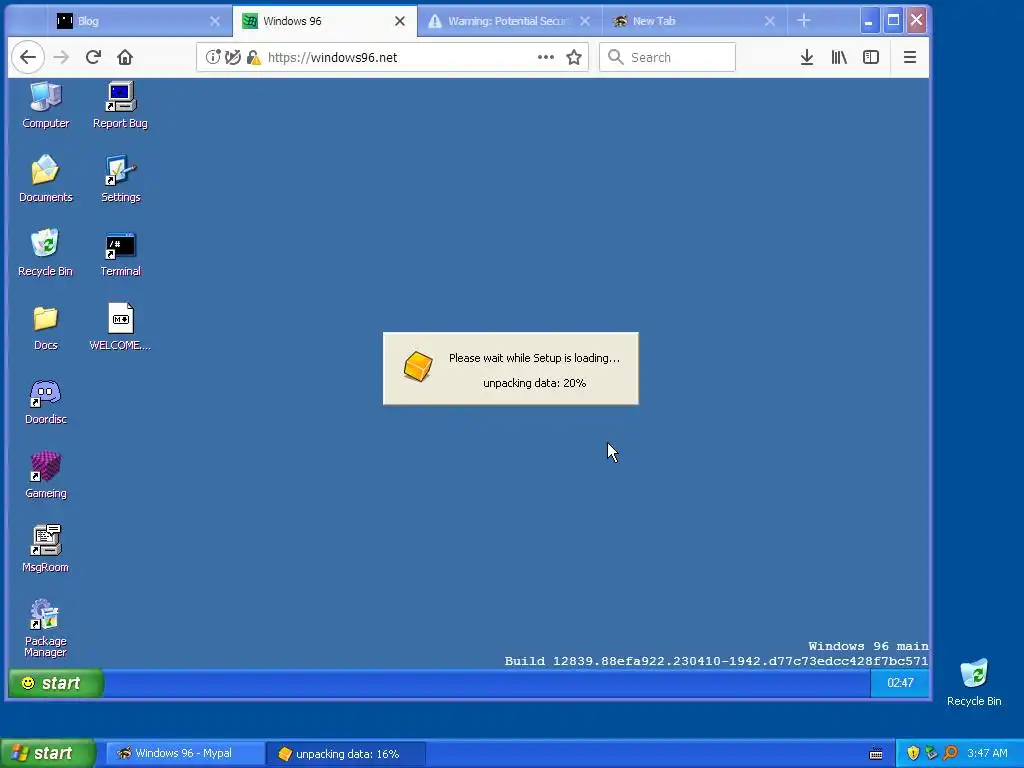
Task: Click 'unpacking data: 20%' progress text
Action: coord(534,383)
